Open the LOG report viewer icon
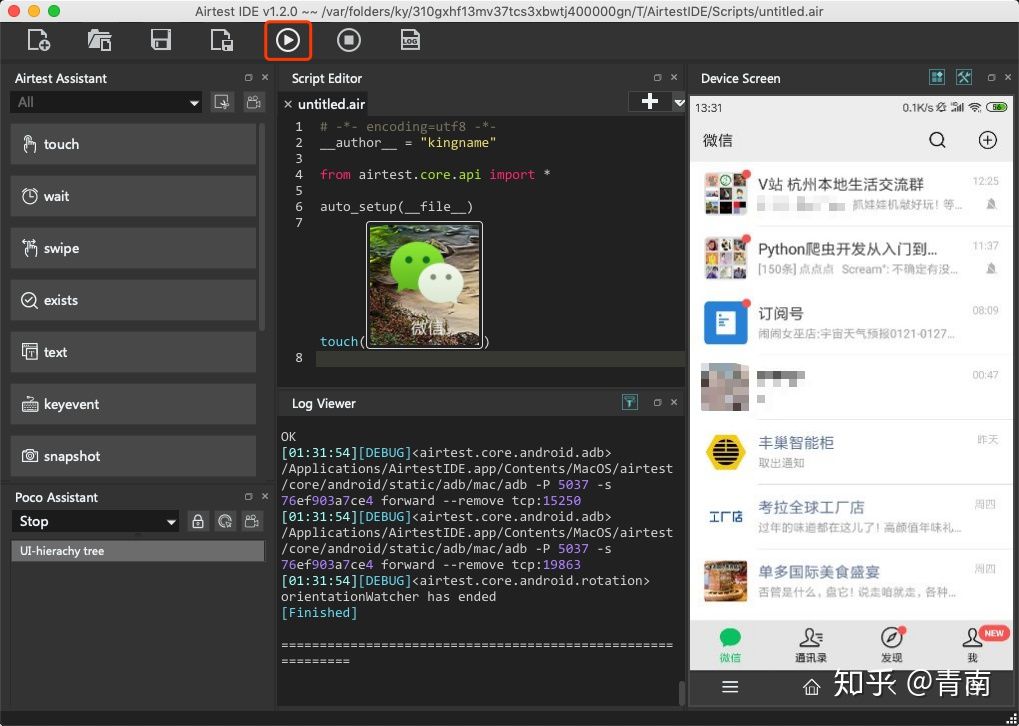 pyautogui.click(x=409, y=40)
